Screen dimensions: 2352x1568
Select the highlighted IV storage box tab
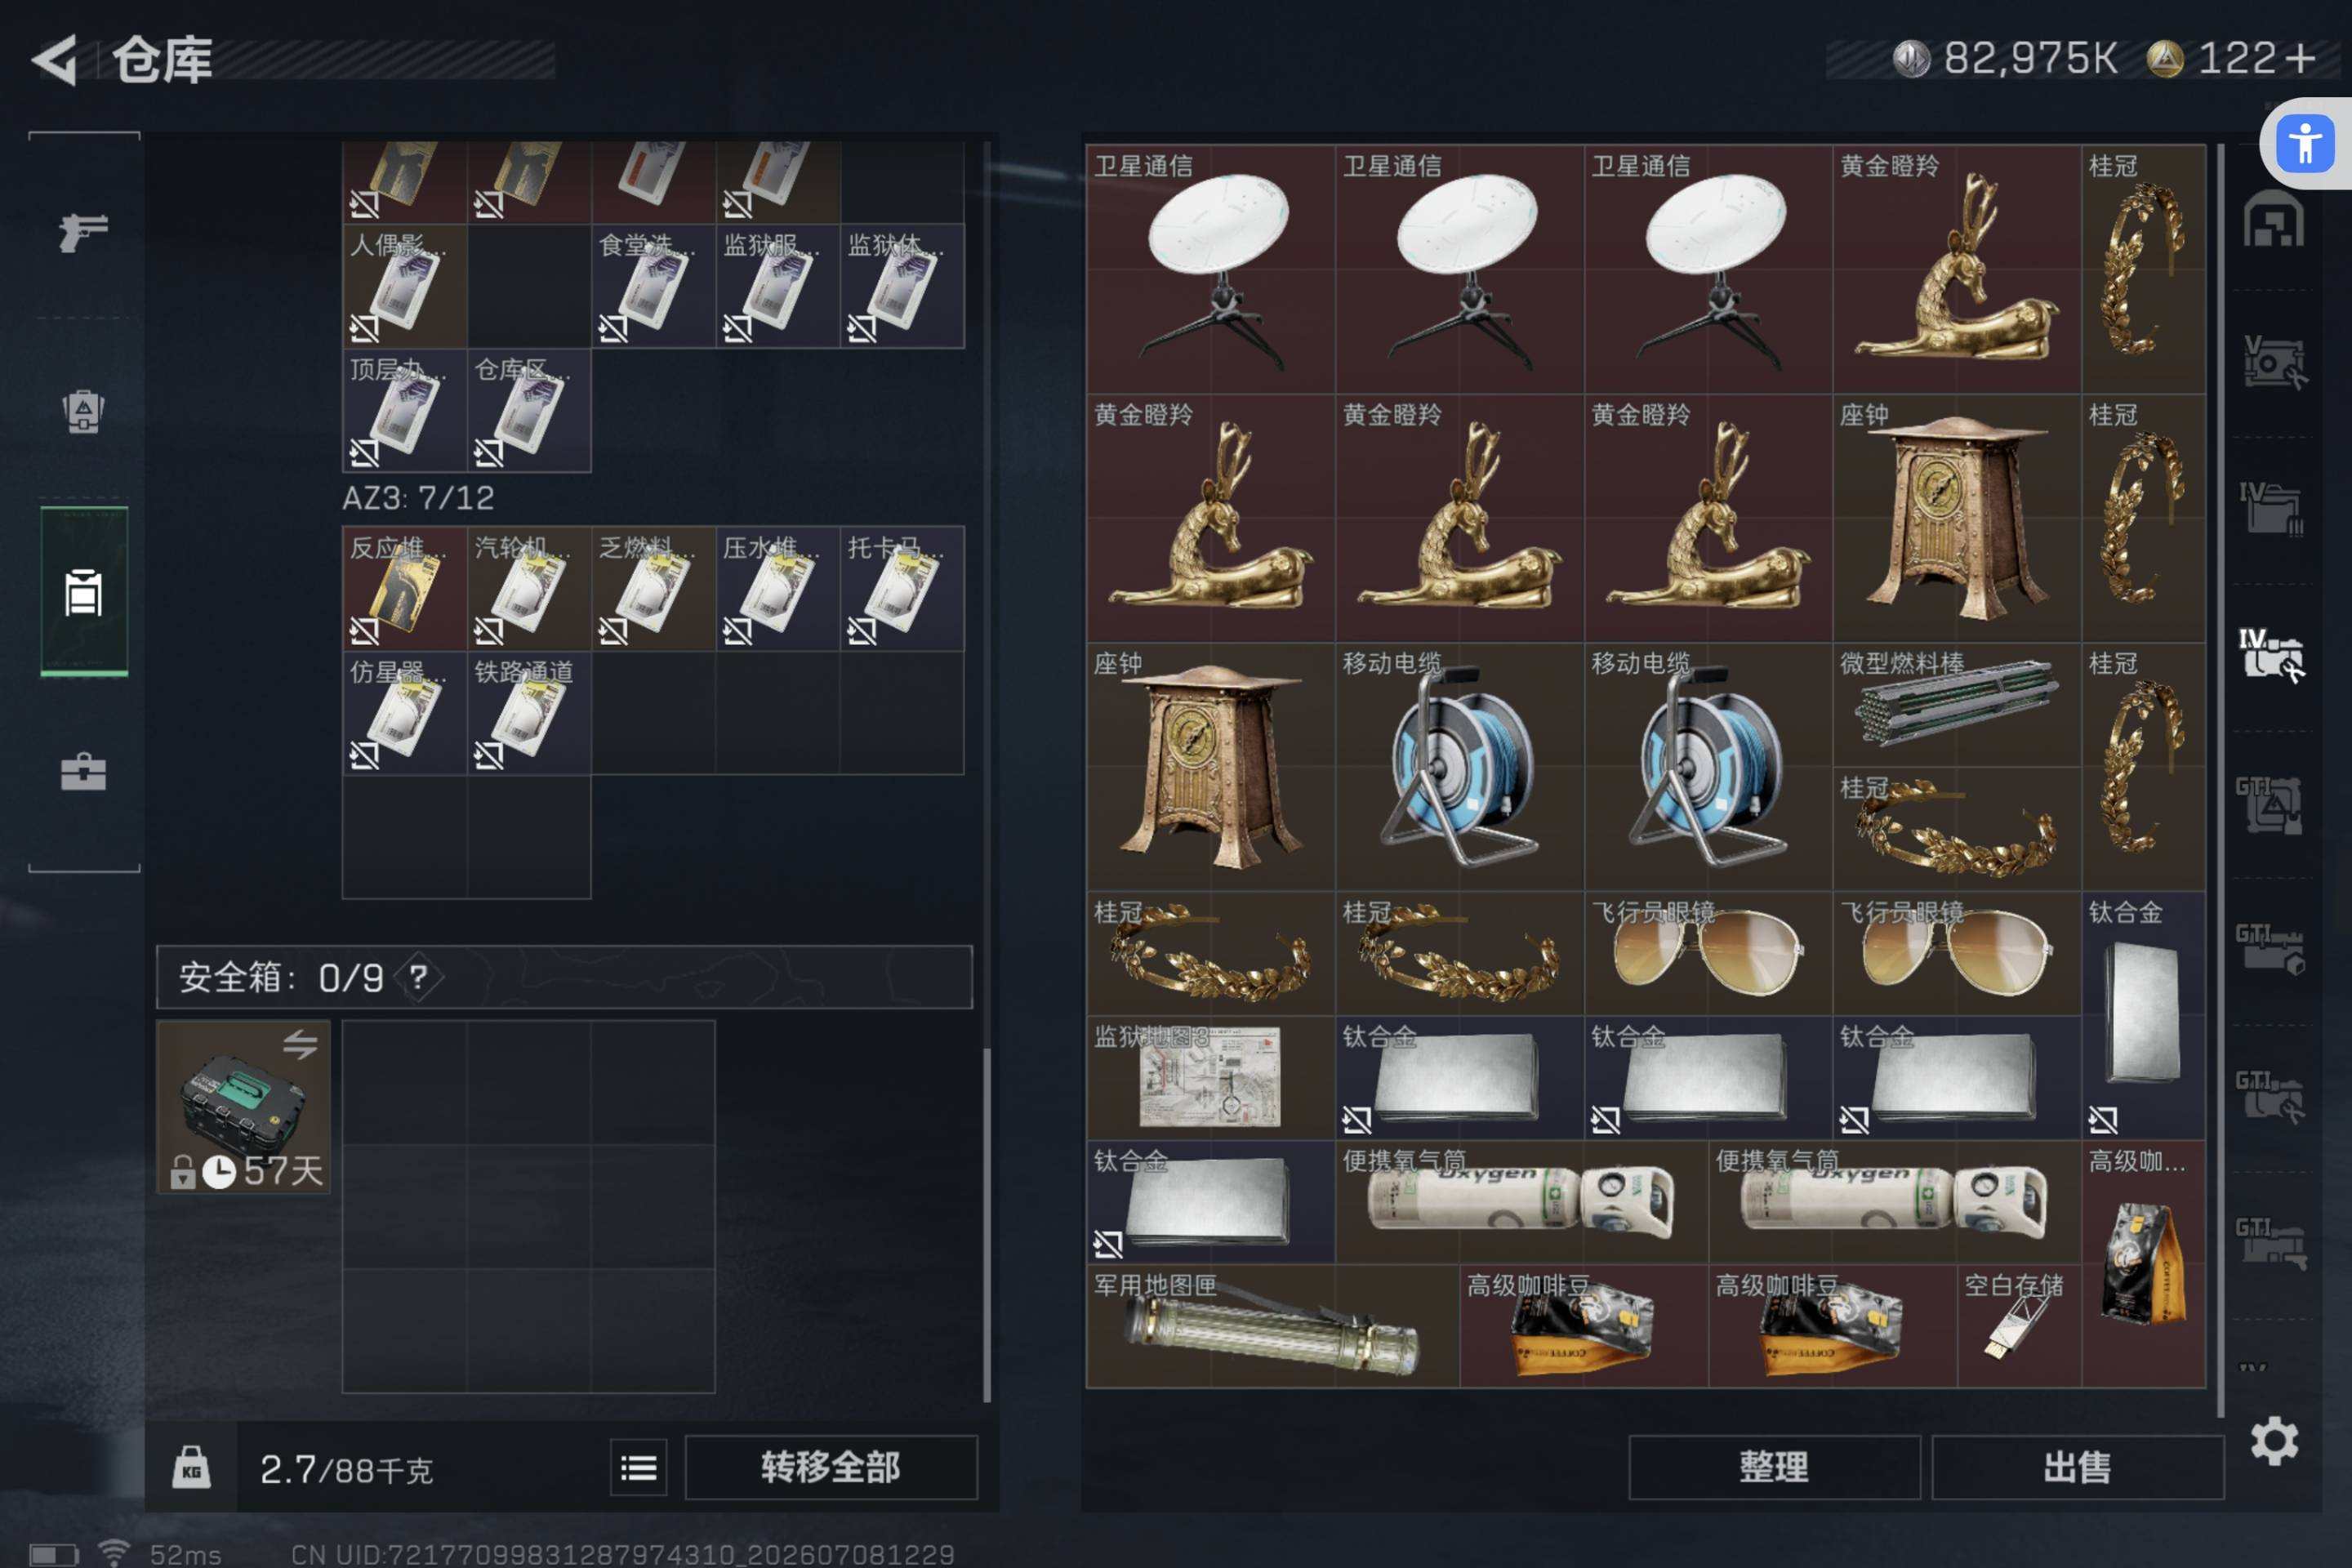click(2271, 655)
